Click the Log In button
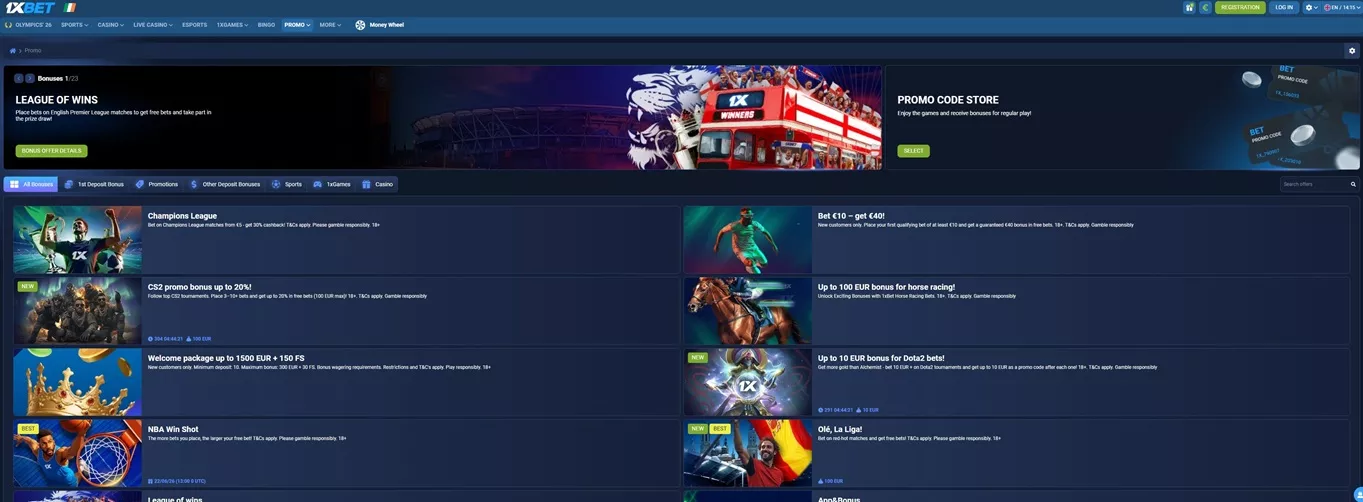Viewport: 1363px width, 502px height. pos(1284,7)
